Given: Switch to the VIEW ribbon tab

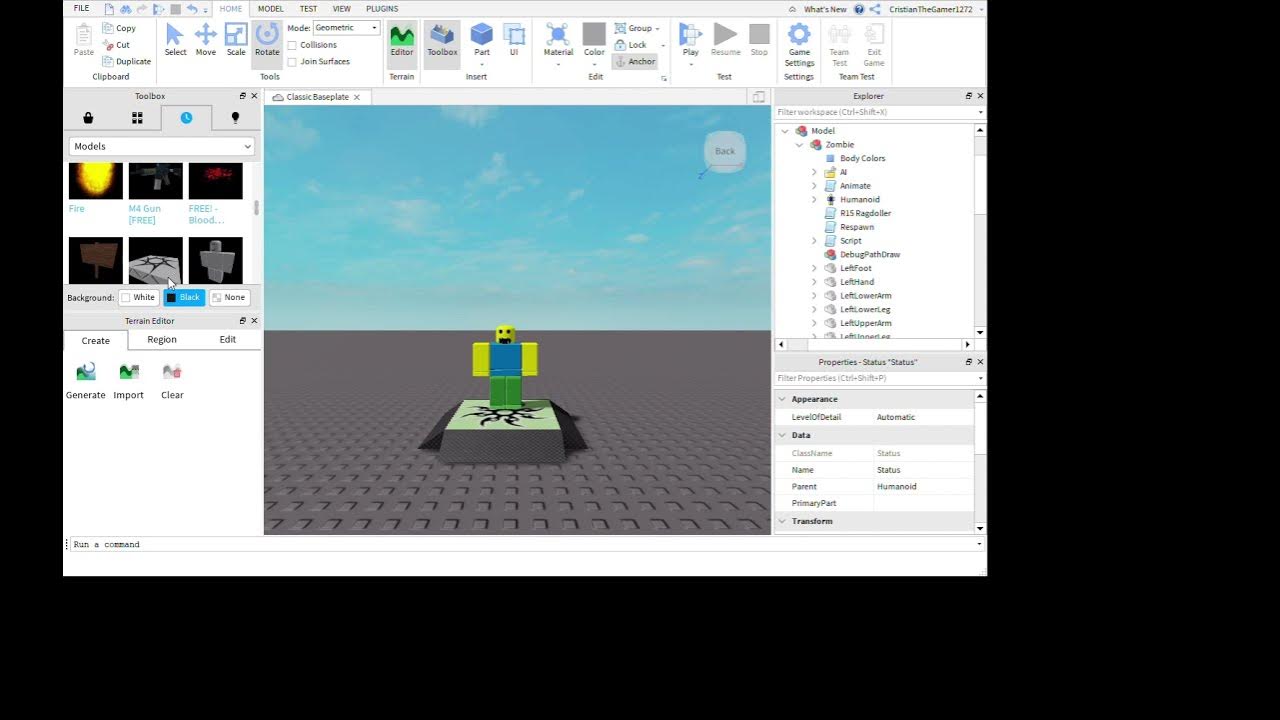Looking at the screenshot, I should pos(341,9).
